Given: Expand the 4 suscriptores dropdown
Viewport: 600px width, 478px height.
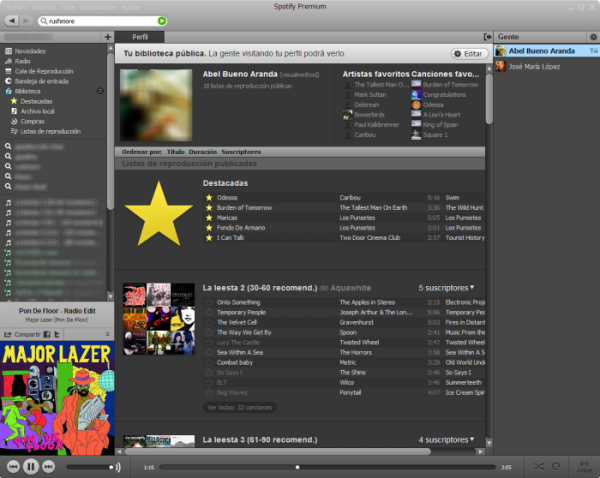Looking at the screenshot, I should [x=446, y=440].
